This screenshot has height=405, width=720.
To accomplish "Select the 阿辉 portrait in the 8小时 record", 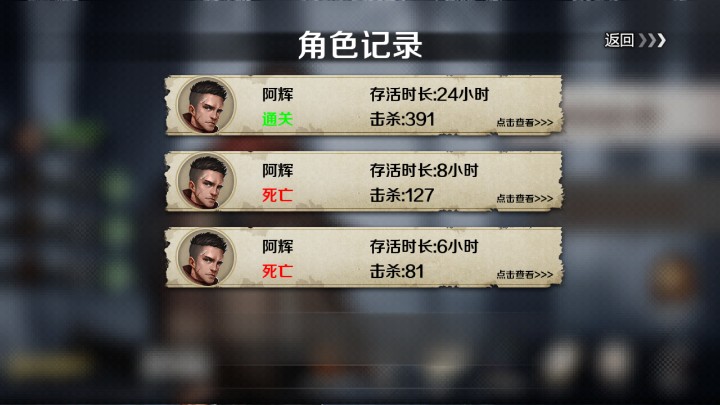I will pos(206,181).
